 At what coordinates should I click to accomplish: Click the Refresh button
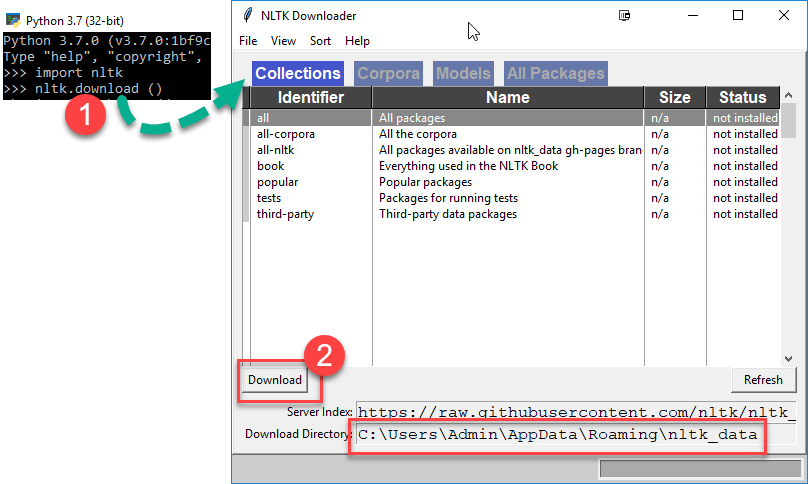point(763,380)
